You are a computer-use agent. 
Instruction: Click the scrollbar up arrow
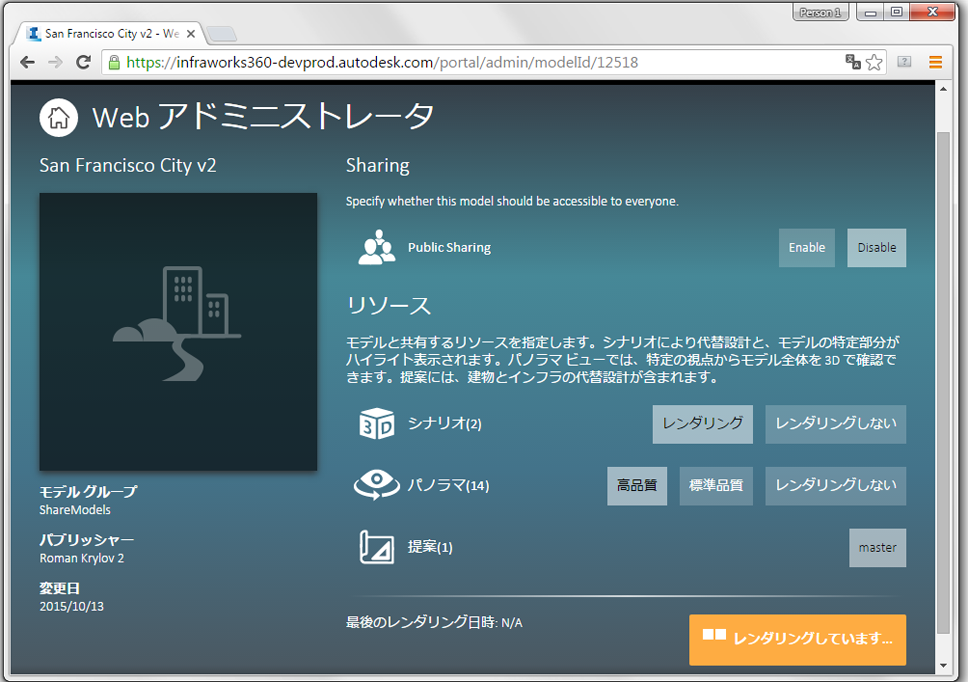(x=943, y=89)
